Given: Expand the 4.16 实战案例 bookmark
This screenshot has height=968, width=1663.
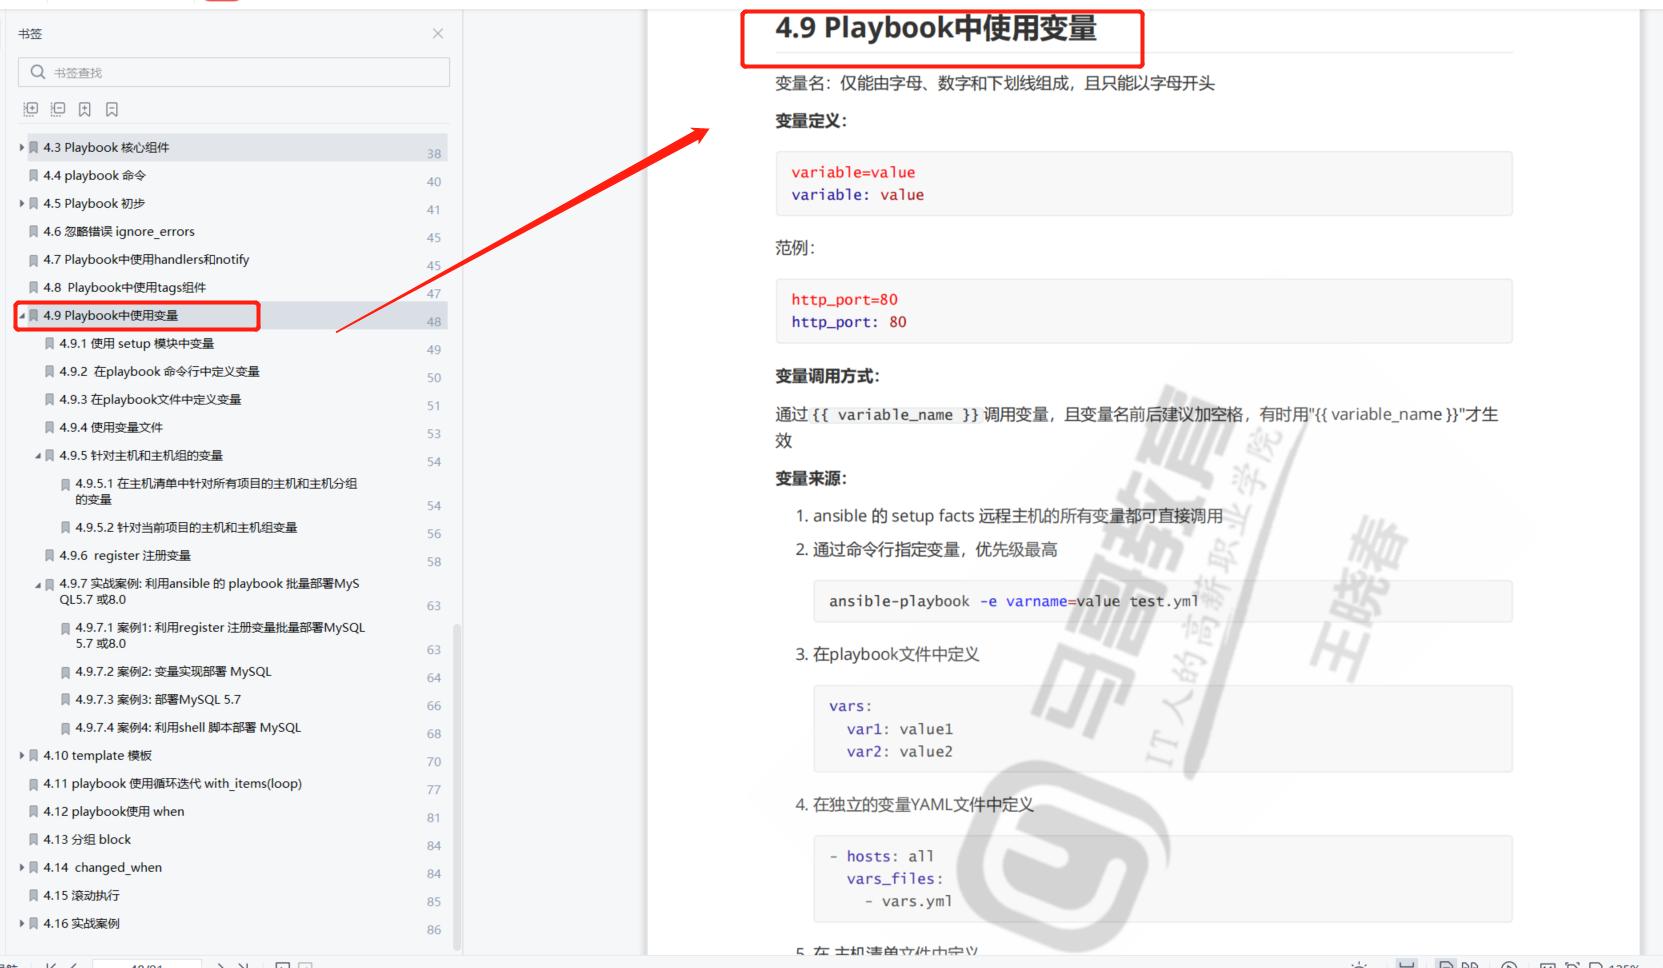Looking at the screenshot, I should [22, 924].
